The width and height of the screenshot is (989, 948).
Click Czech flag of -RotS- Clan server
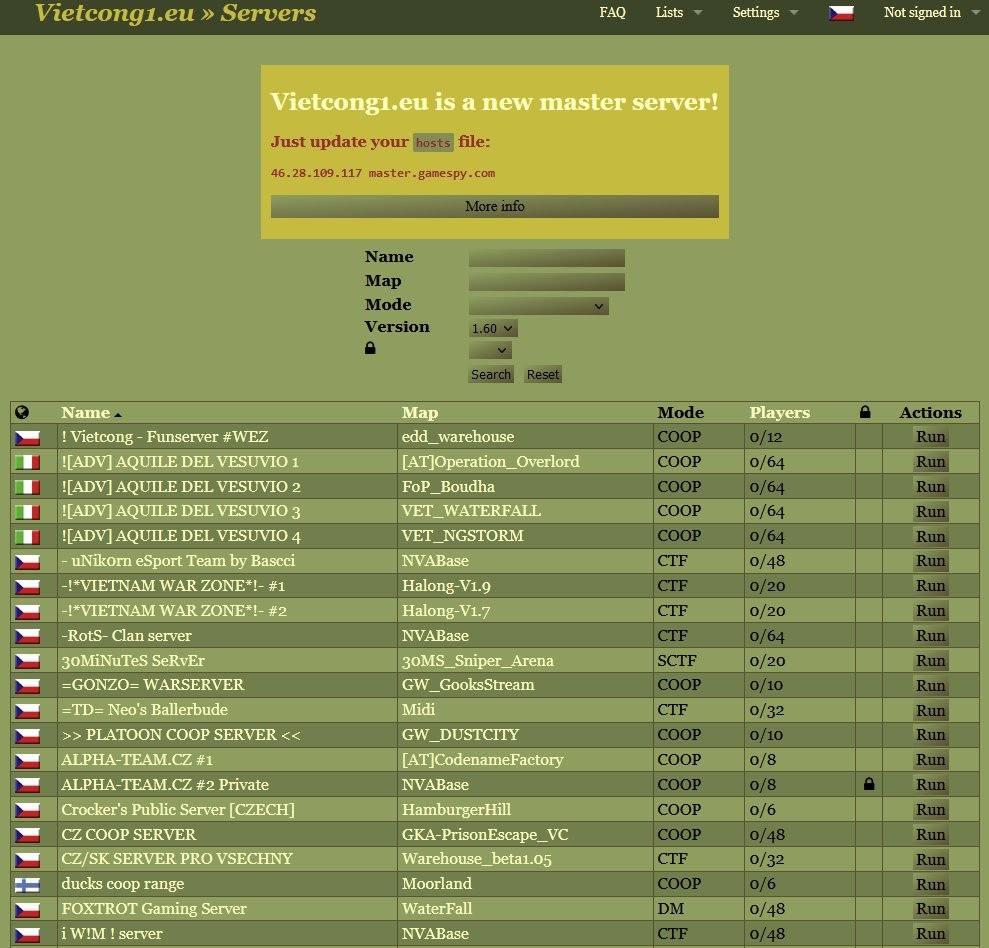pos(27,636)
